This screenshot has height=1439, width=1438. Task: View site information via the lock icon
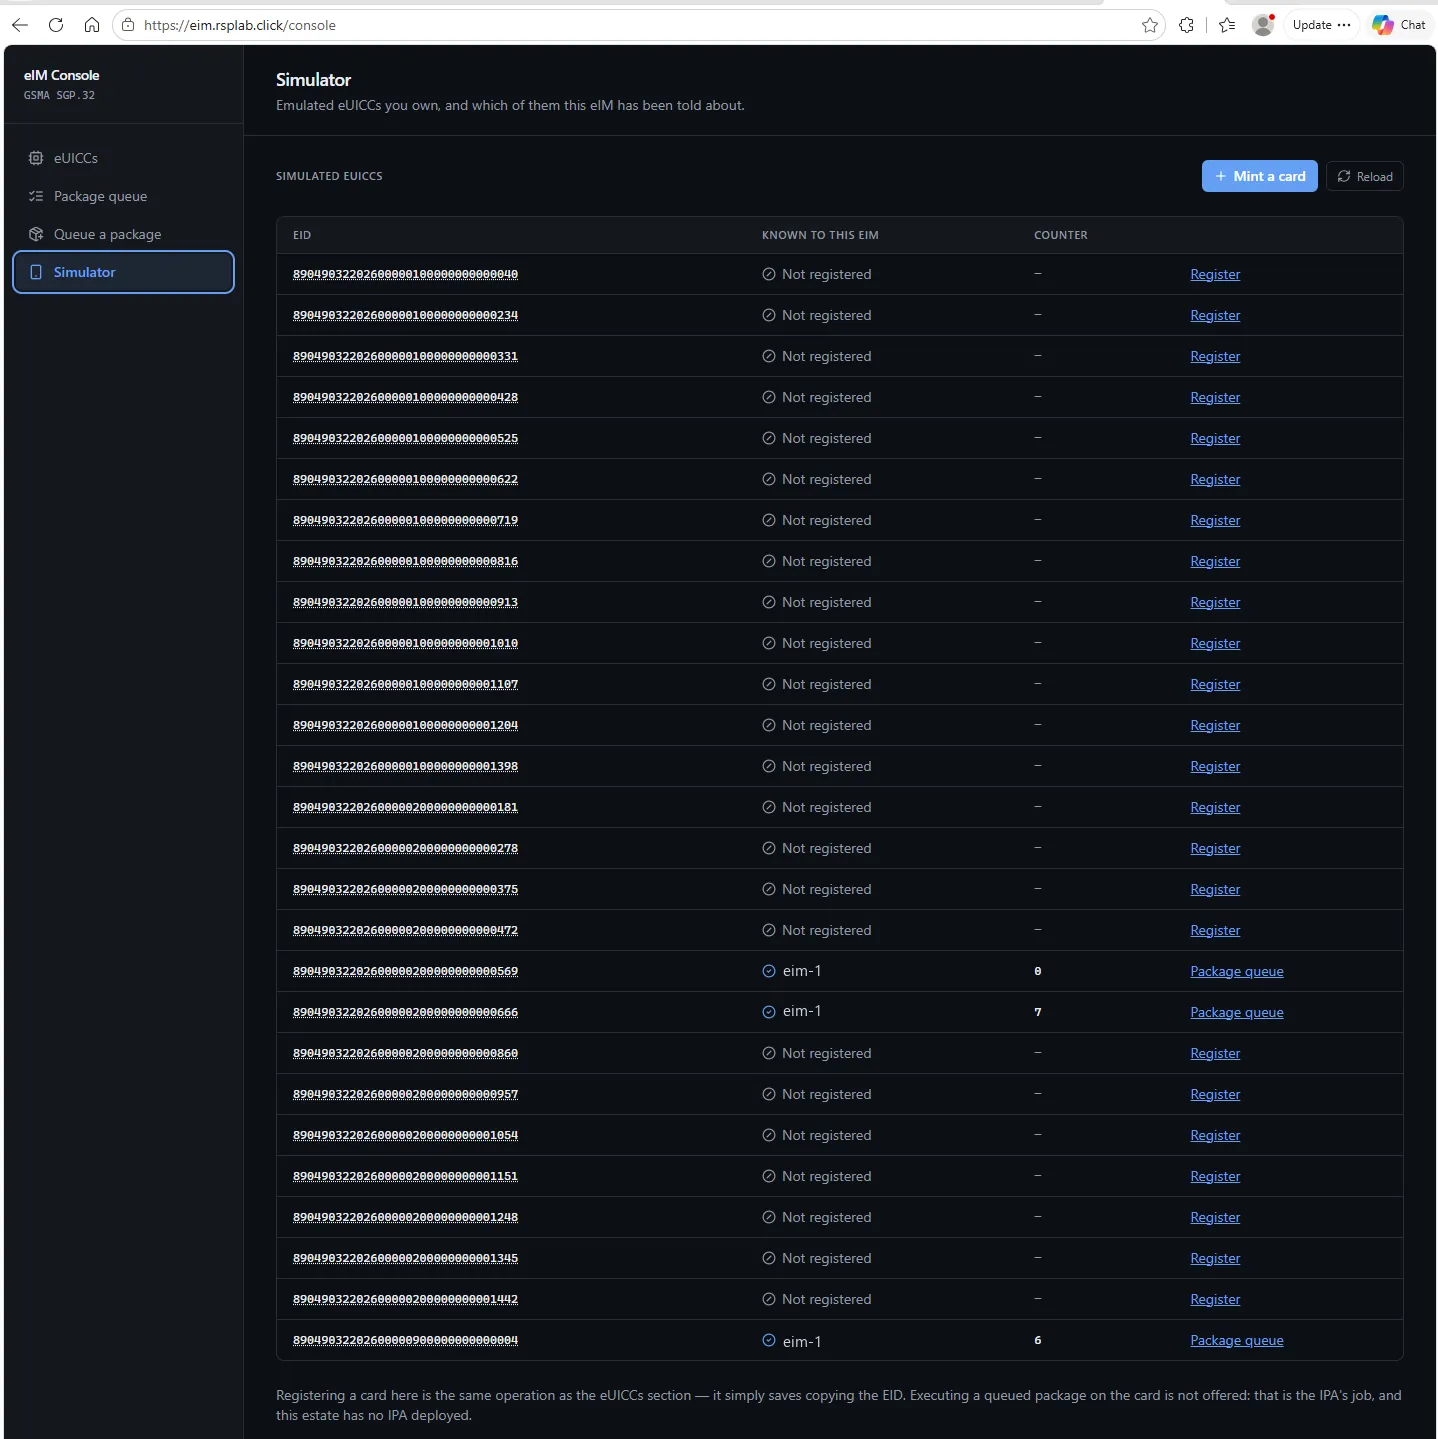(128, 25)
